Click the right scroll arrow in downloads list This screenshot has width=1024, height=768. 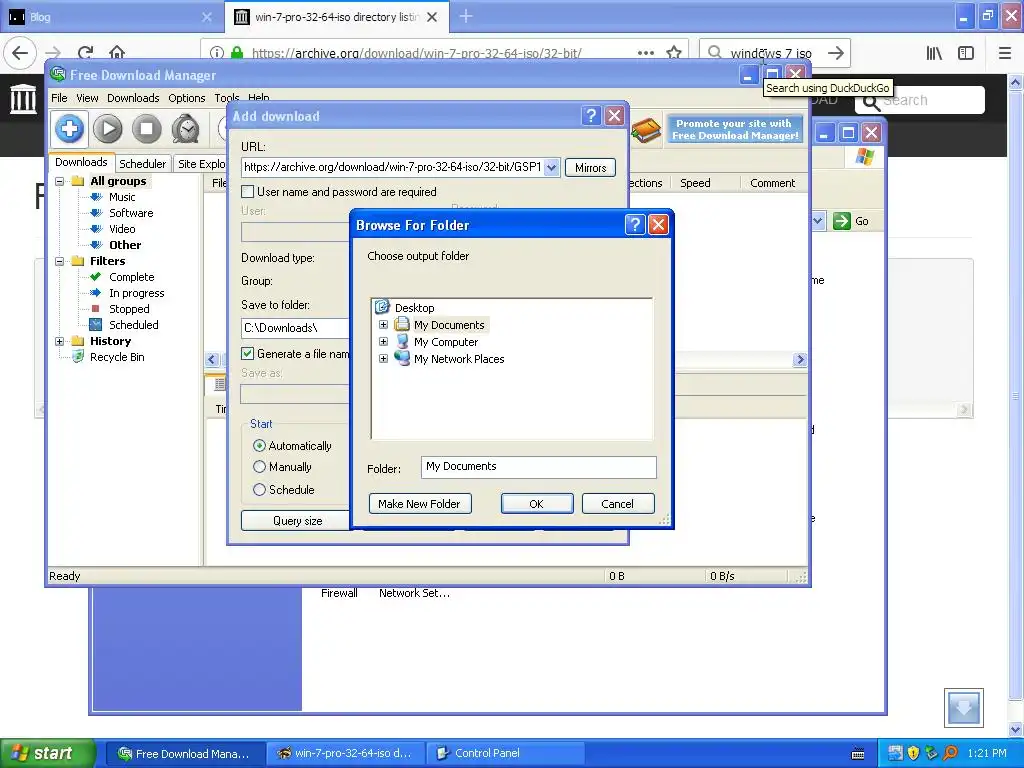(800, 359)
